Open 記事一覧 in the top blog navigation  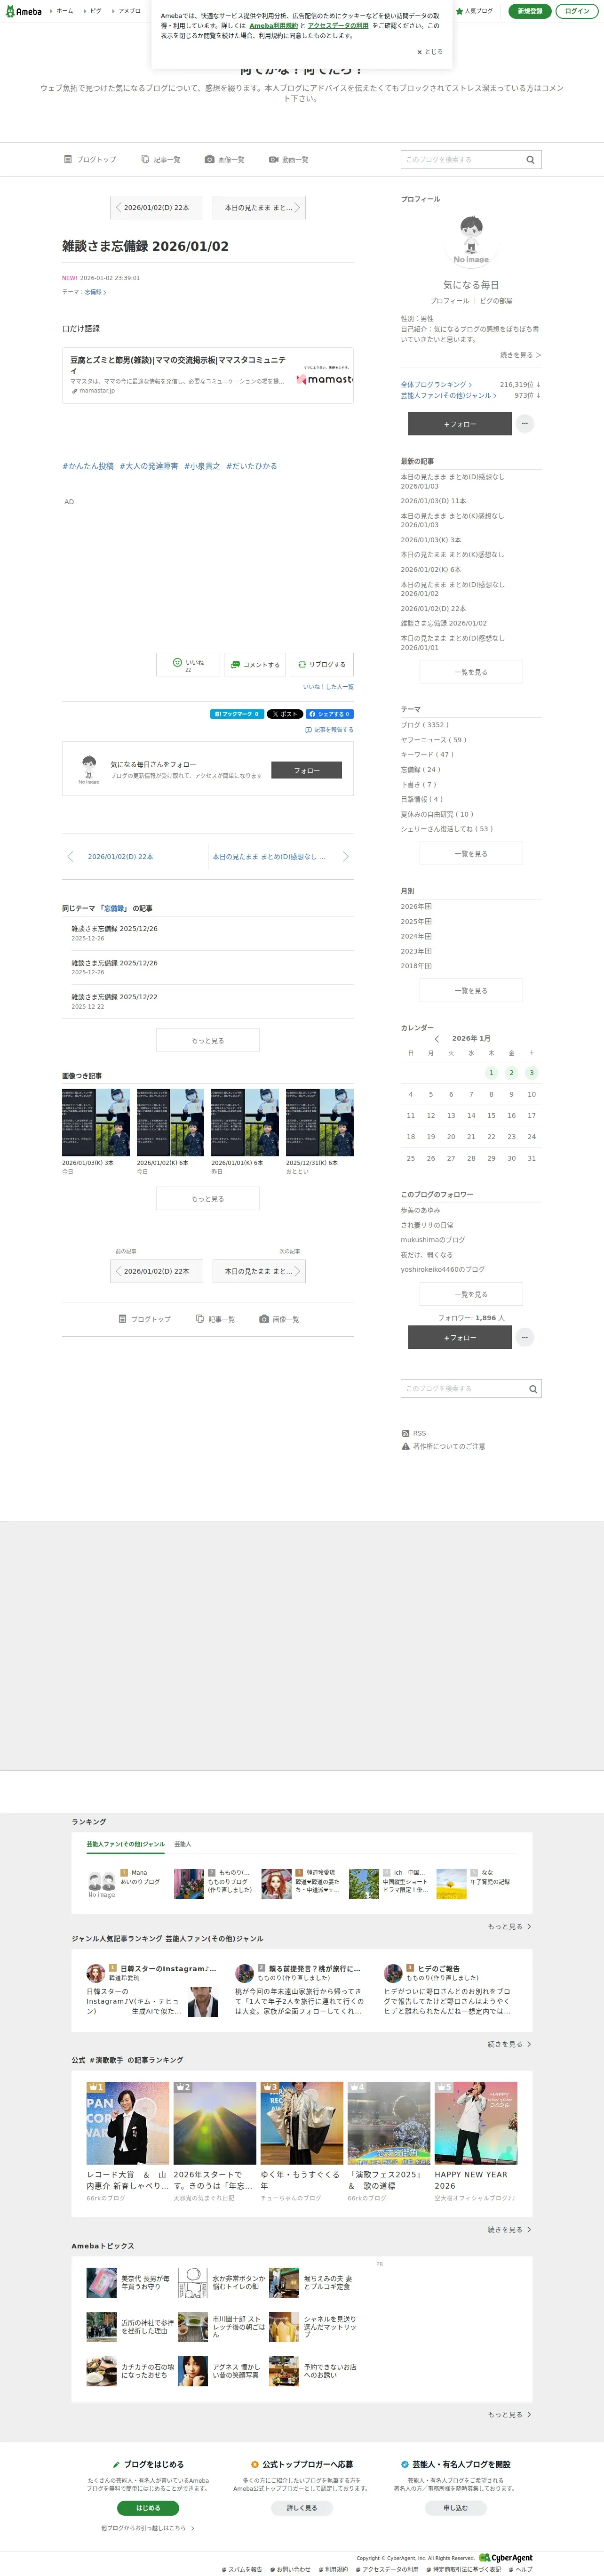pyautogui.click(x=161, y=159)
